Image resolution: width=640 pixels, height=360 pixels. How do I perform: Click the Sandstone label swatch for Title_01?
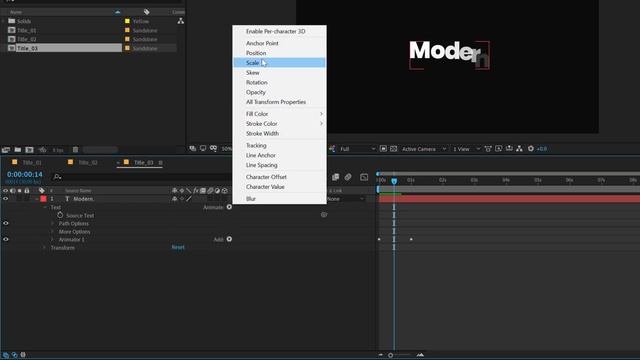tap(127, 30)
